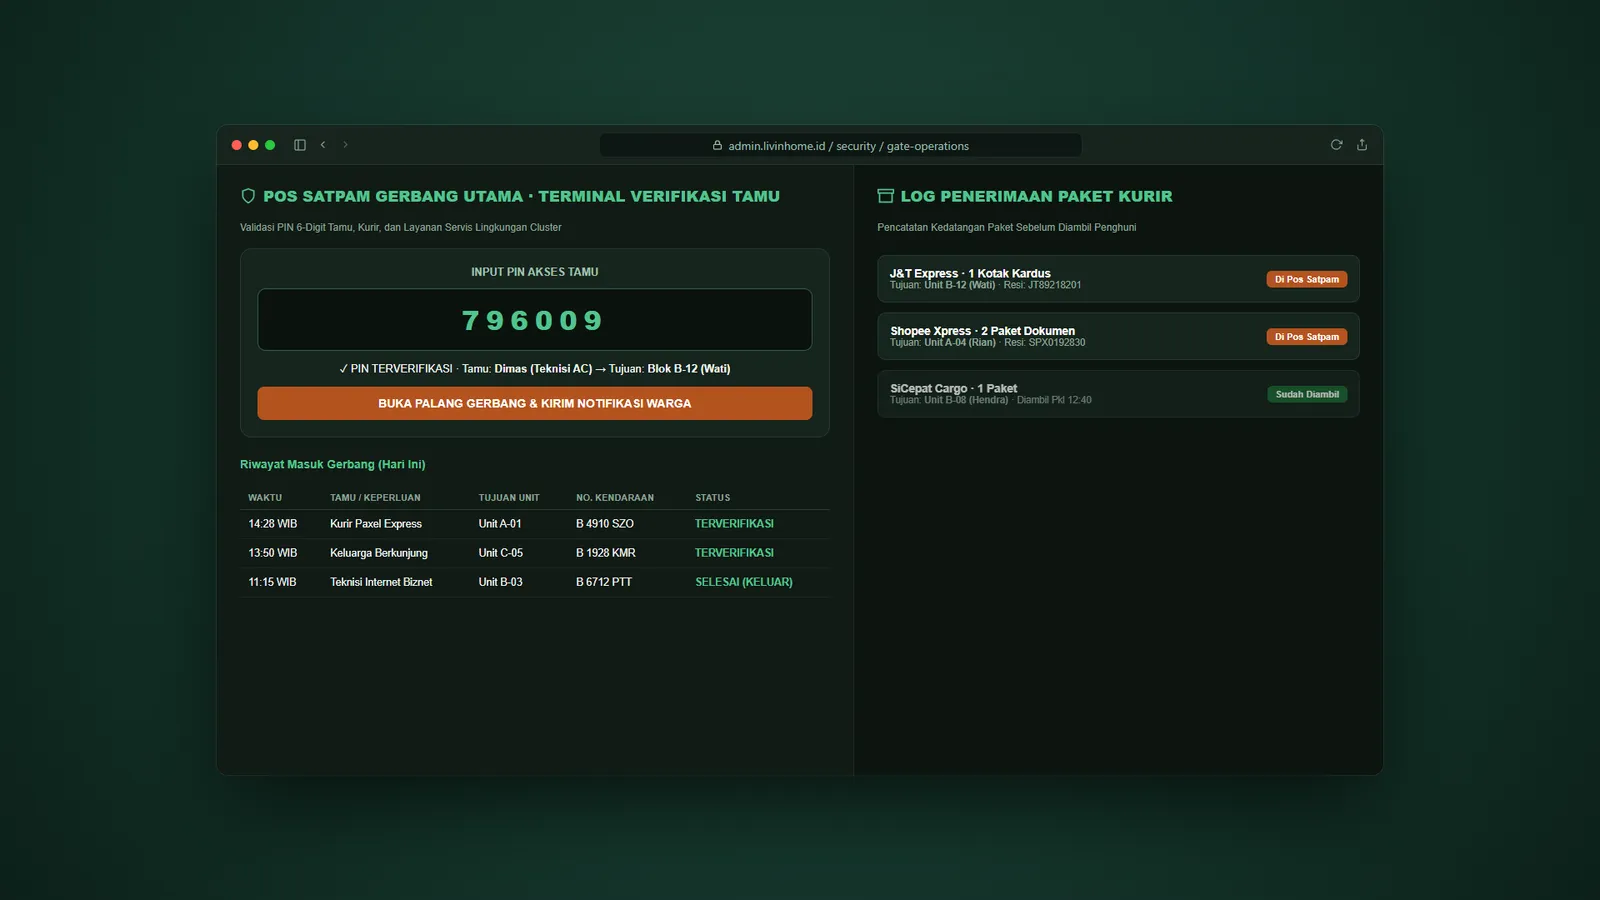
Task: Select the 13:50 WIB time cell
Action: pos(273,553)
